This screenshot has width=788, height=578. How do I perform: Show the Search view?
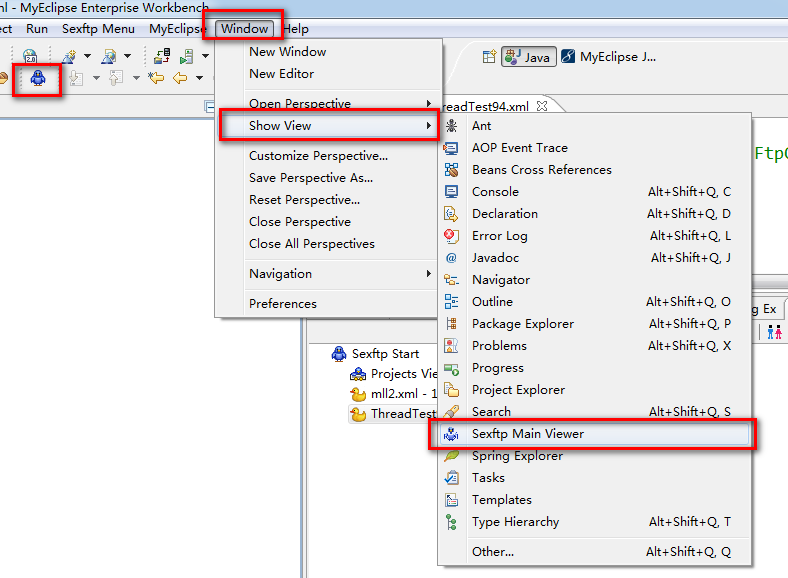click(595, 412)
